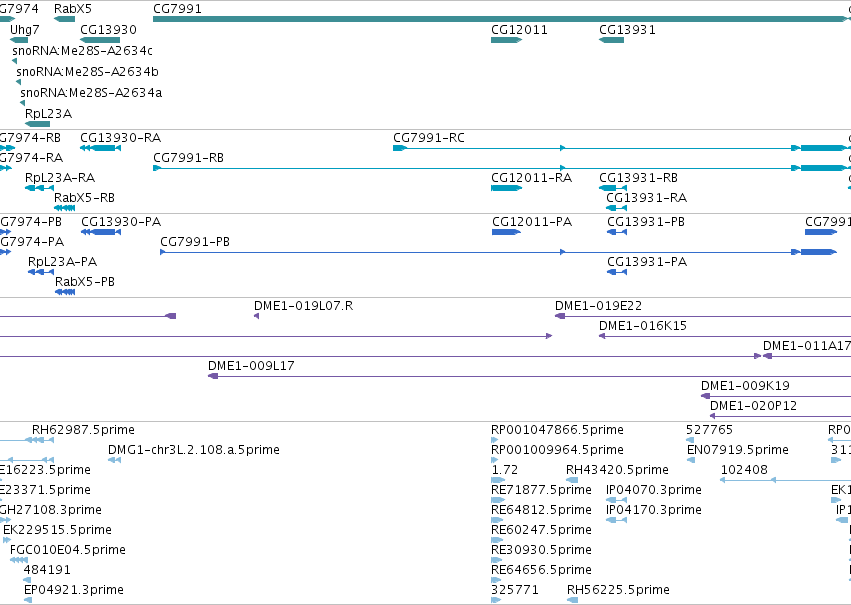Click snoRNA:Me28S-A2634c label
This screenshot has height=605, width=851.
82,50
